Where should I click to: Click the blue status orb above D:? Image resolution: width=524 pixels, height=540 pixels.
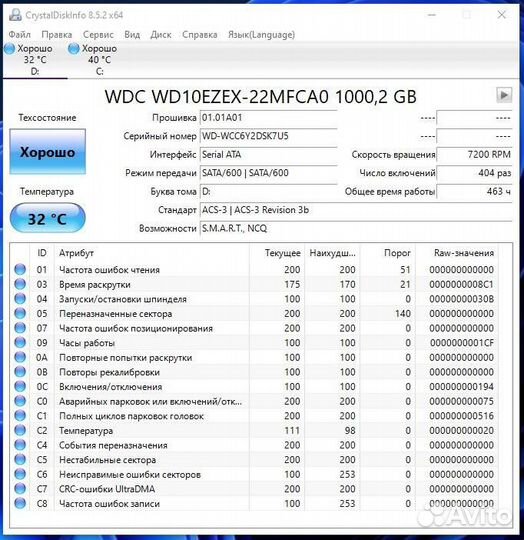10,49
